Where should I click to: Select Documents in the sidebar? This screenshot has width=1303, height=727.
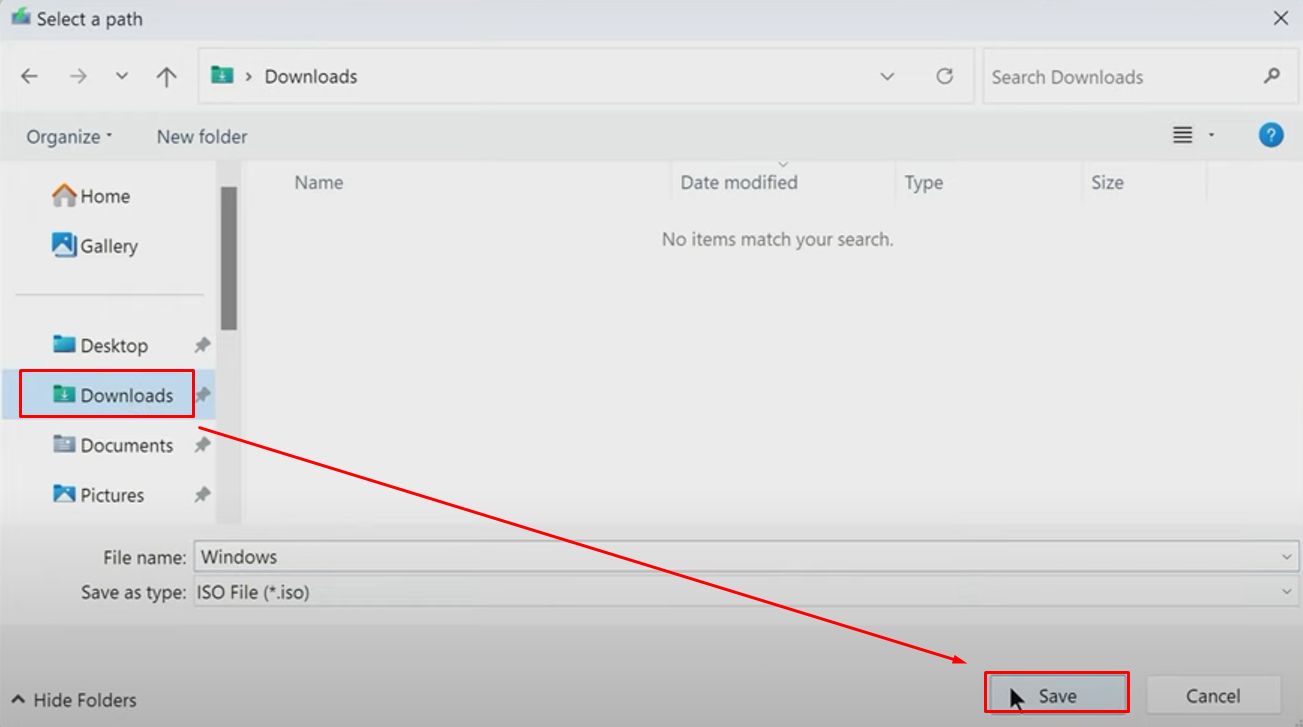(126, 445)
